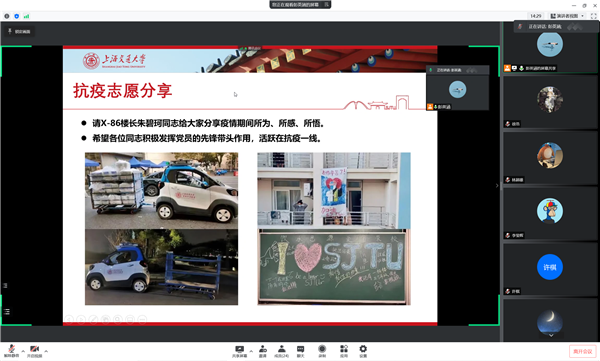Screen dimensions: 600x361
Task: Select the orange cartoon avatar participant tile
Action: pyautogui.click(x=550, y=157)
